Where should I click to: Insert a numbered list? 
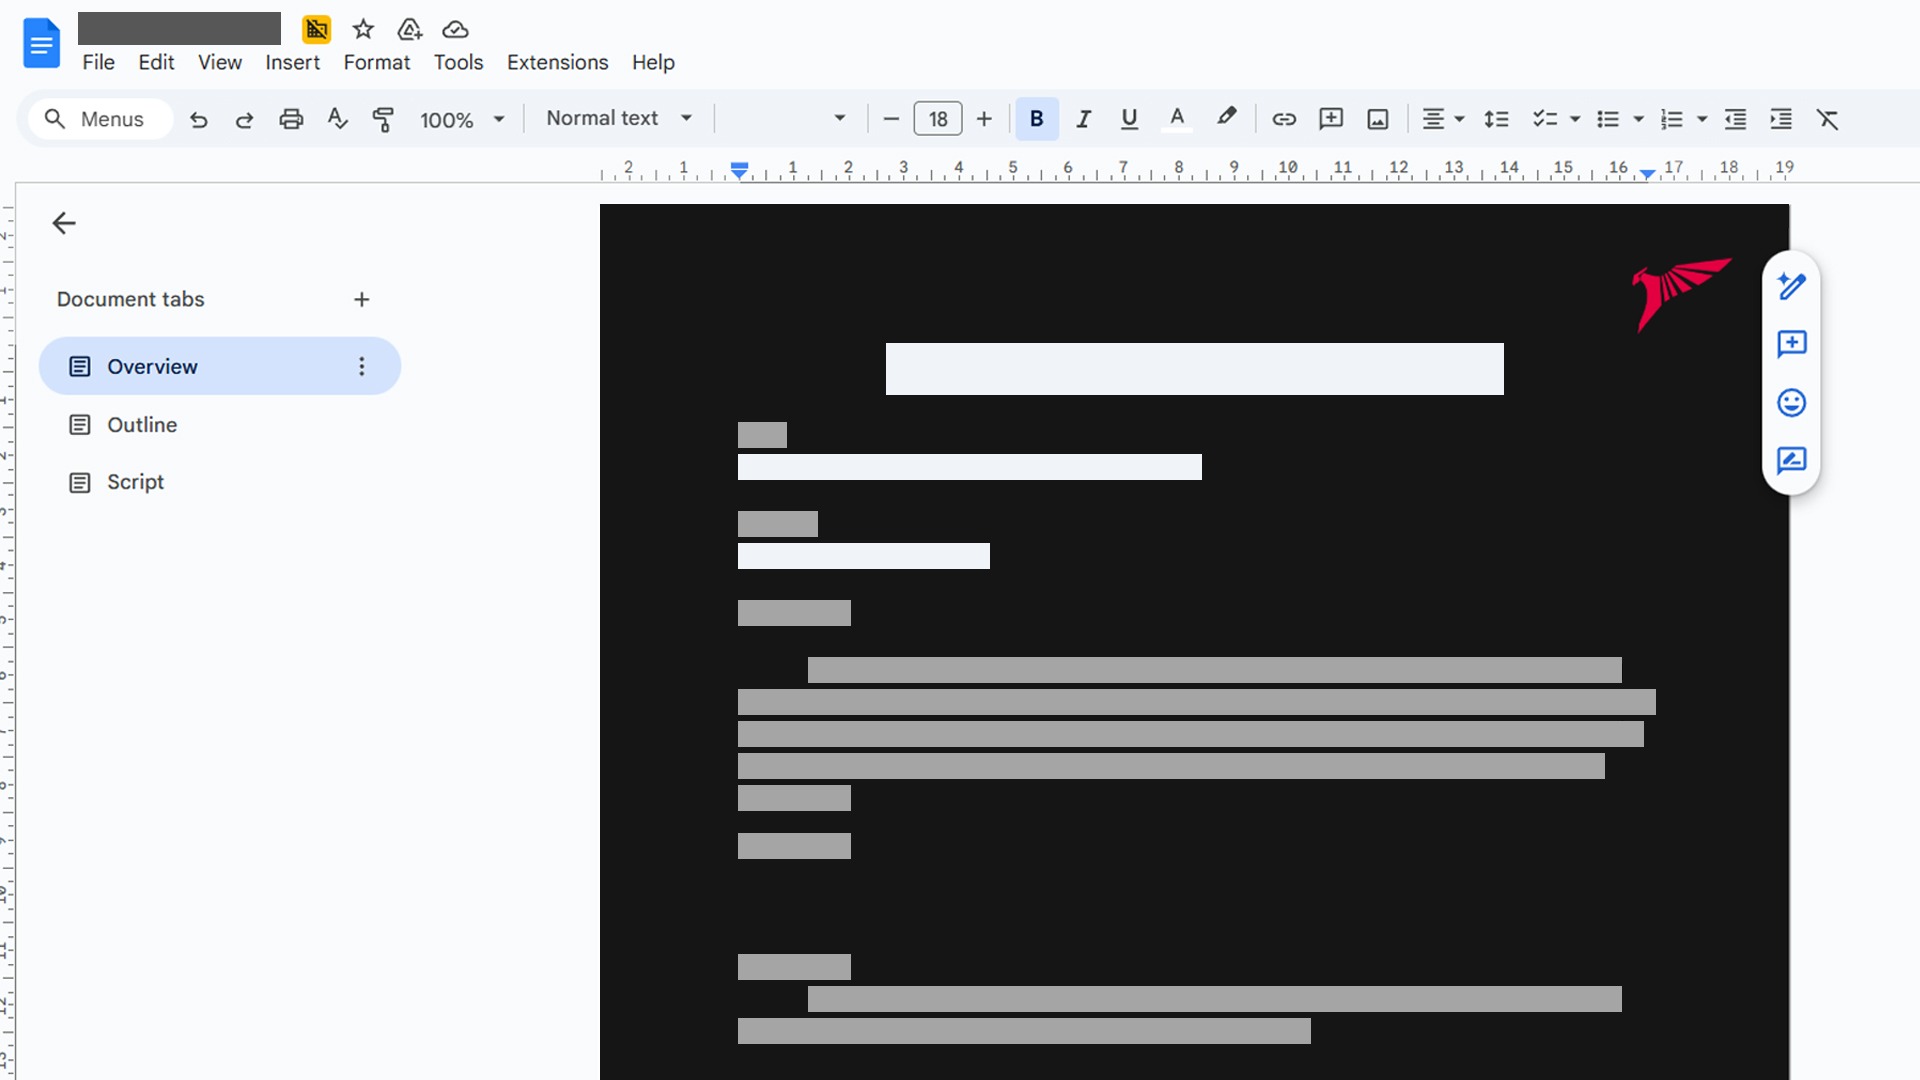(1672, 119)
